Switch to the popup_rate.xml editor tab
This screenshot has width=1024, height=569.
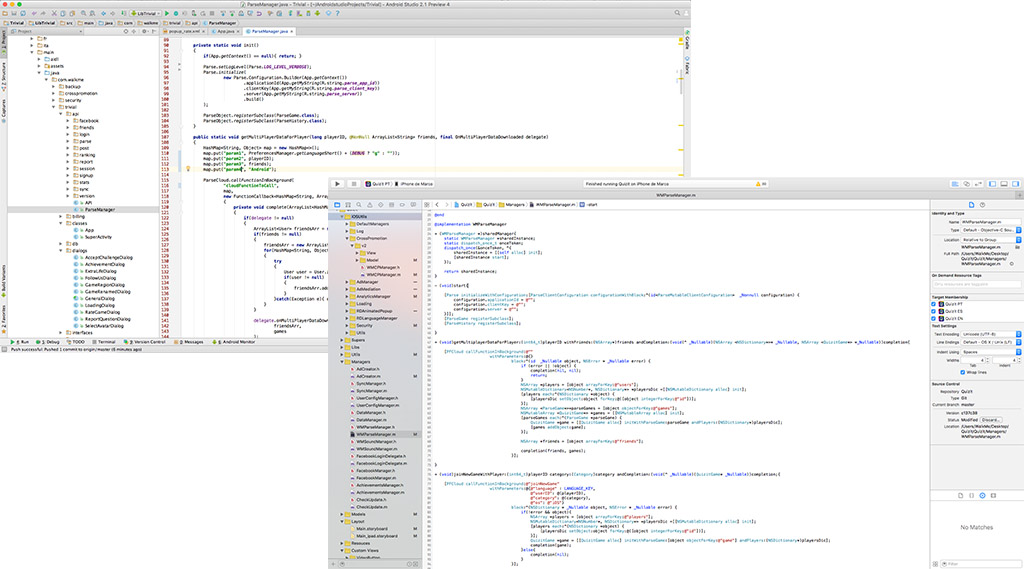coord(184,31)
